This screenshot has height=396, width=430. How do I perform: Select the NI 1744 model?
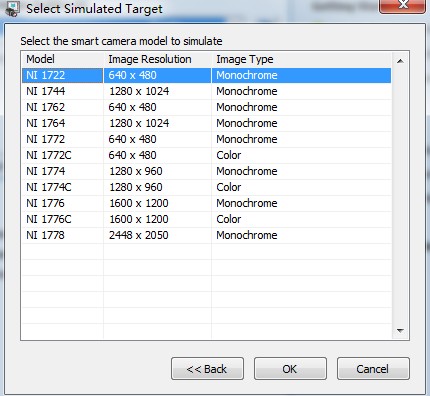tap(207, 91)
